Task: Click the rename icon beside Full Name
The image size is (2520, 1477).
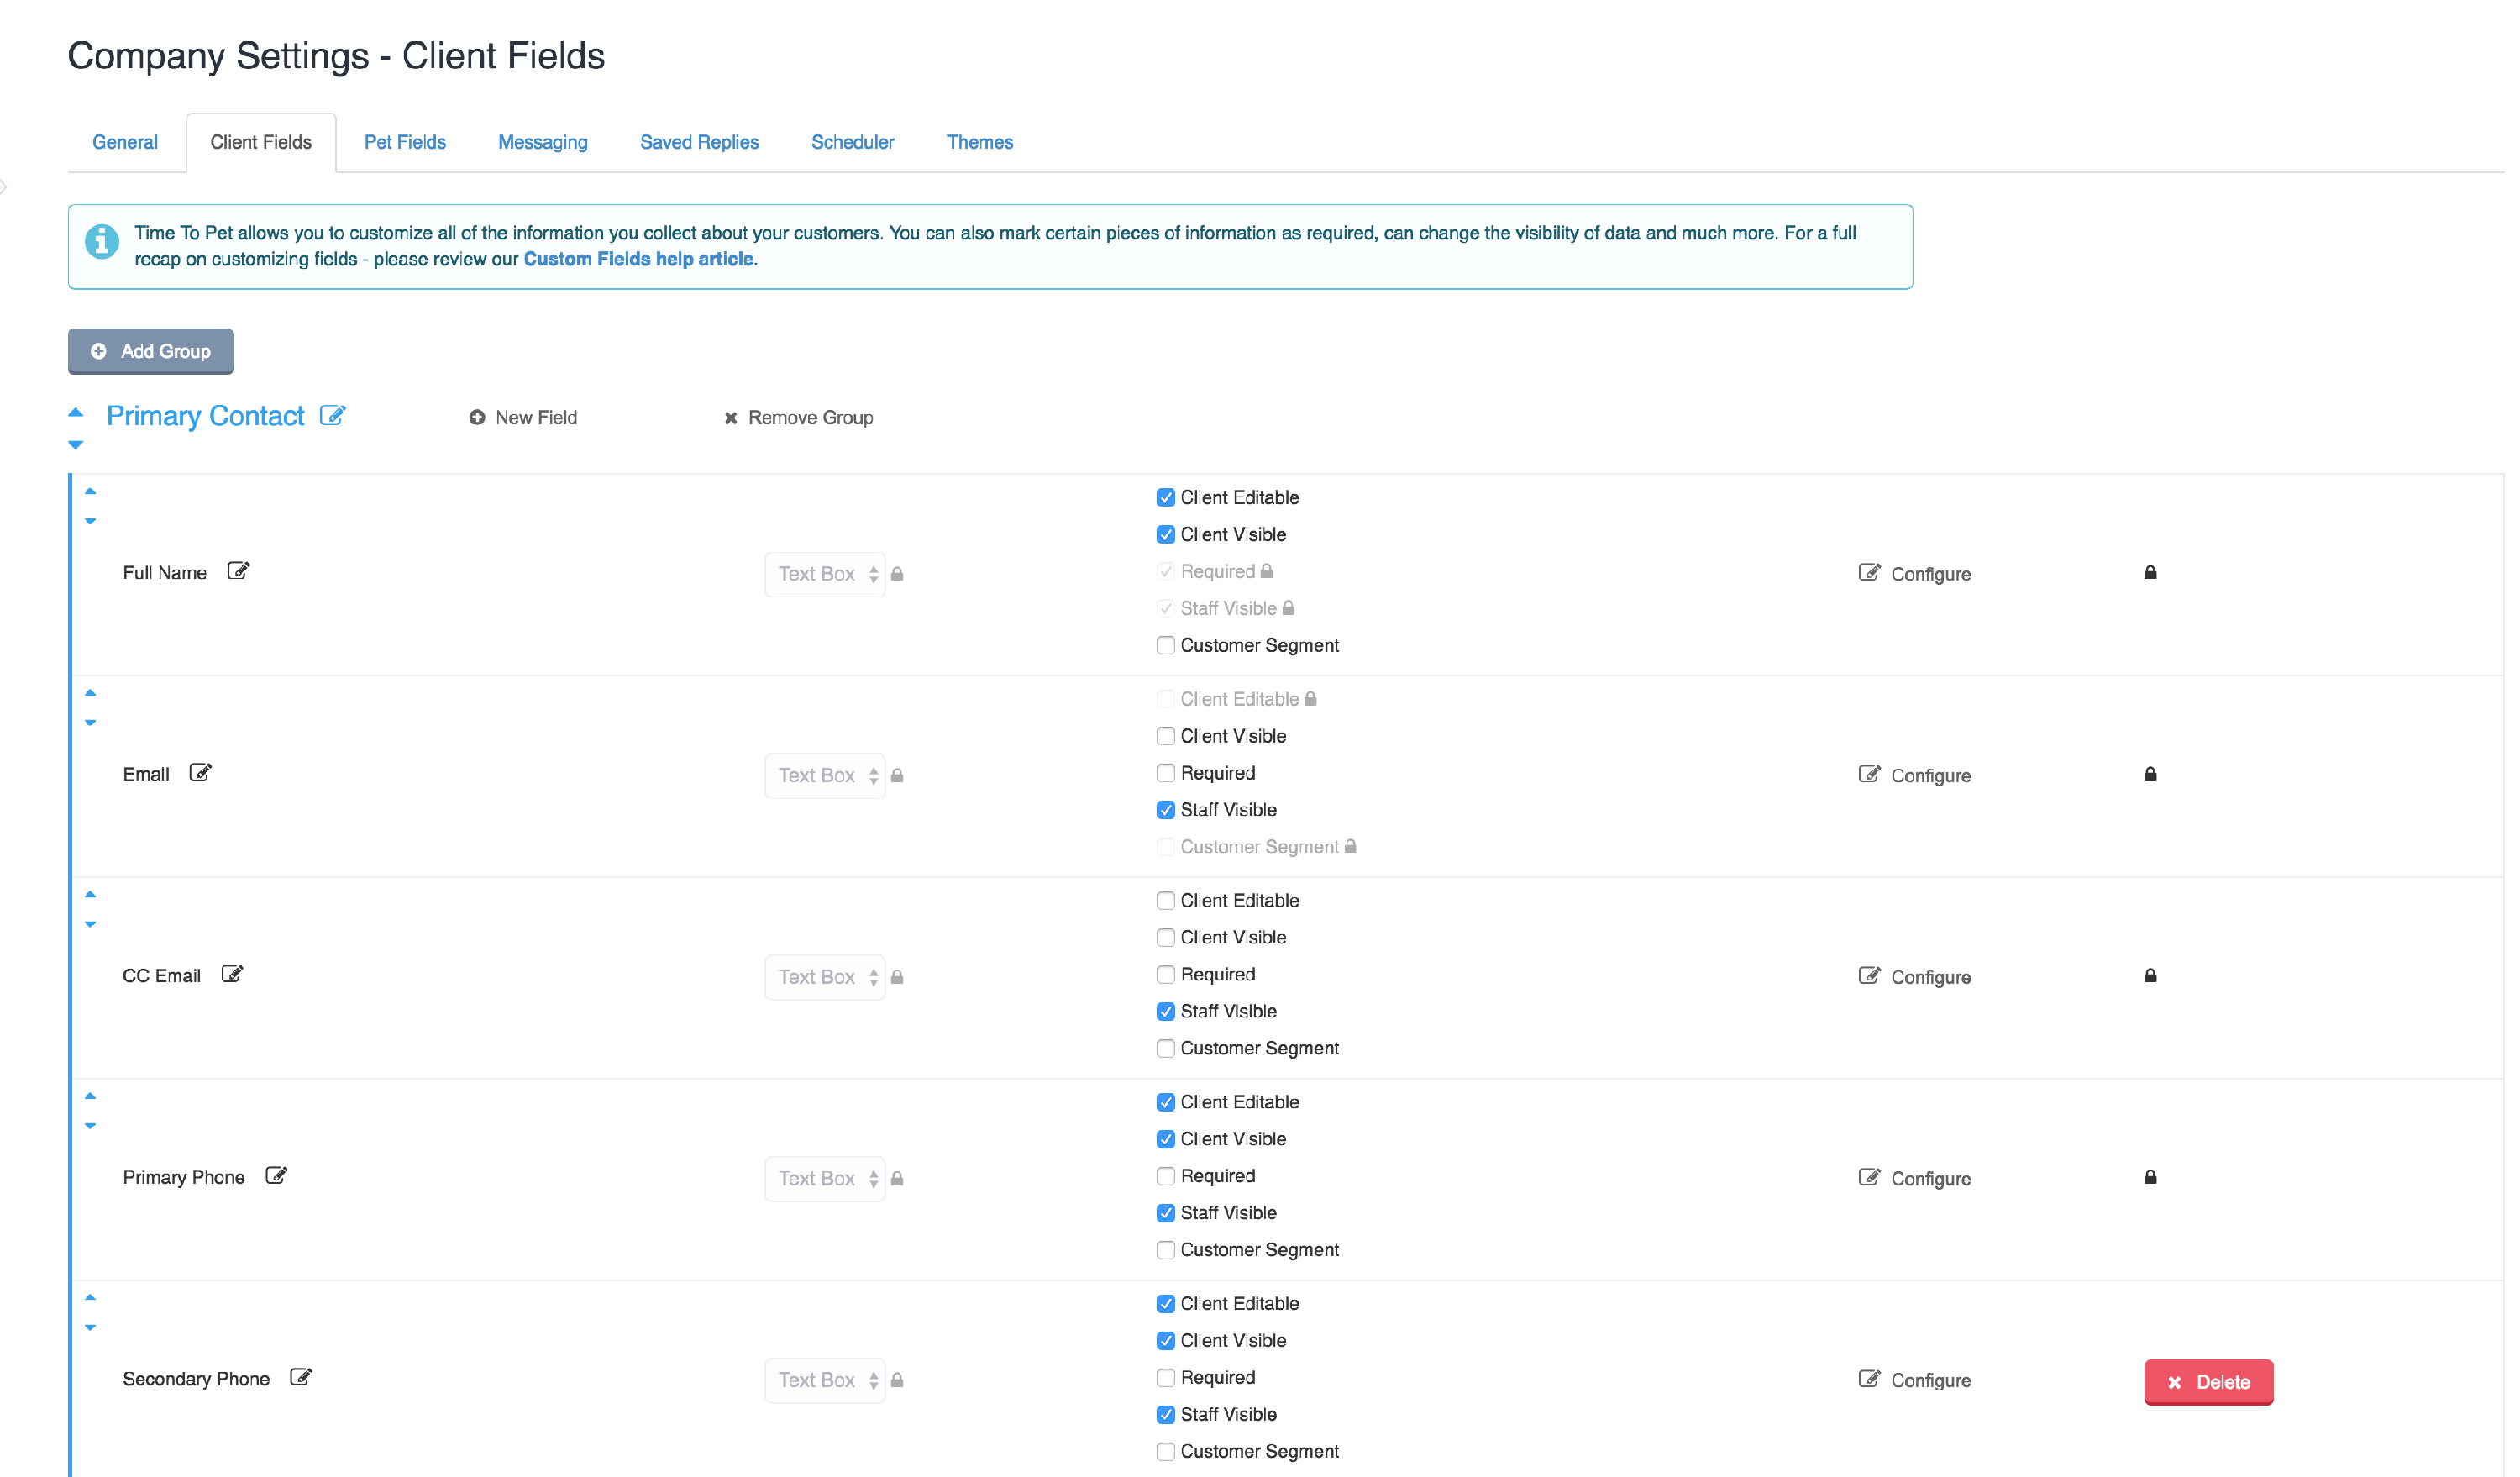Action: tap(238, 572)
